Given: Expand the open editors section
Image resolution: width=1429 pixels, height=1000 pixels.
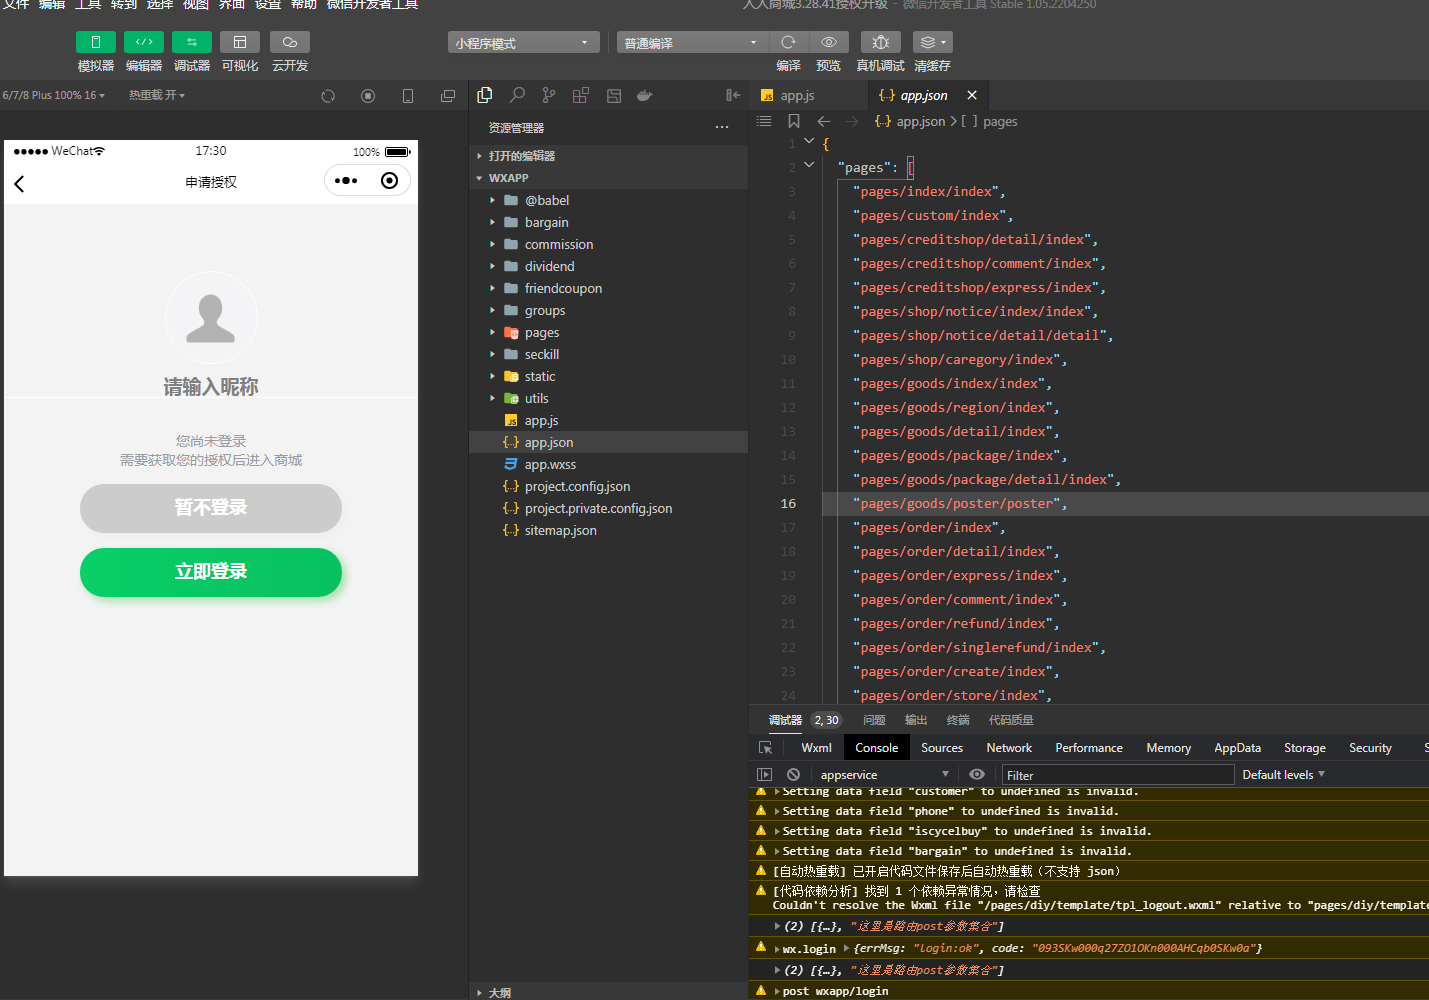Looking at the screenshot, I should [608, 156].
